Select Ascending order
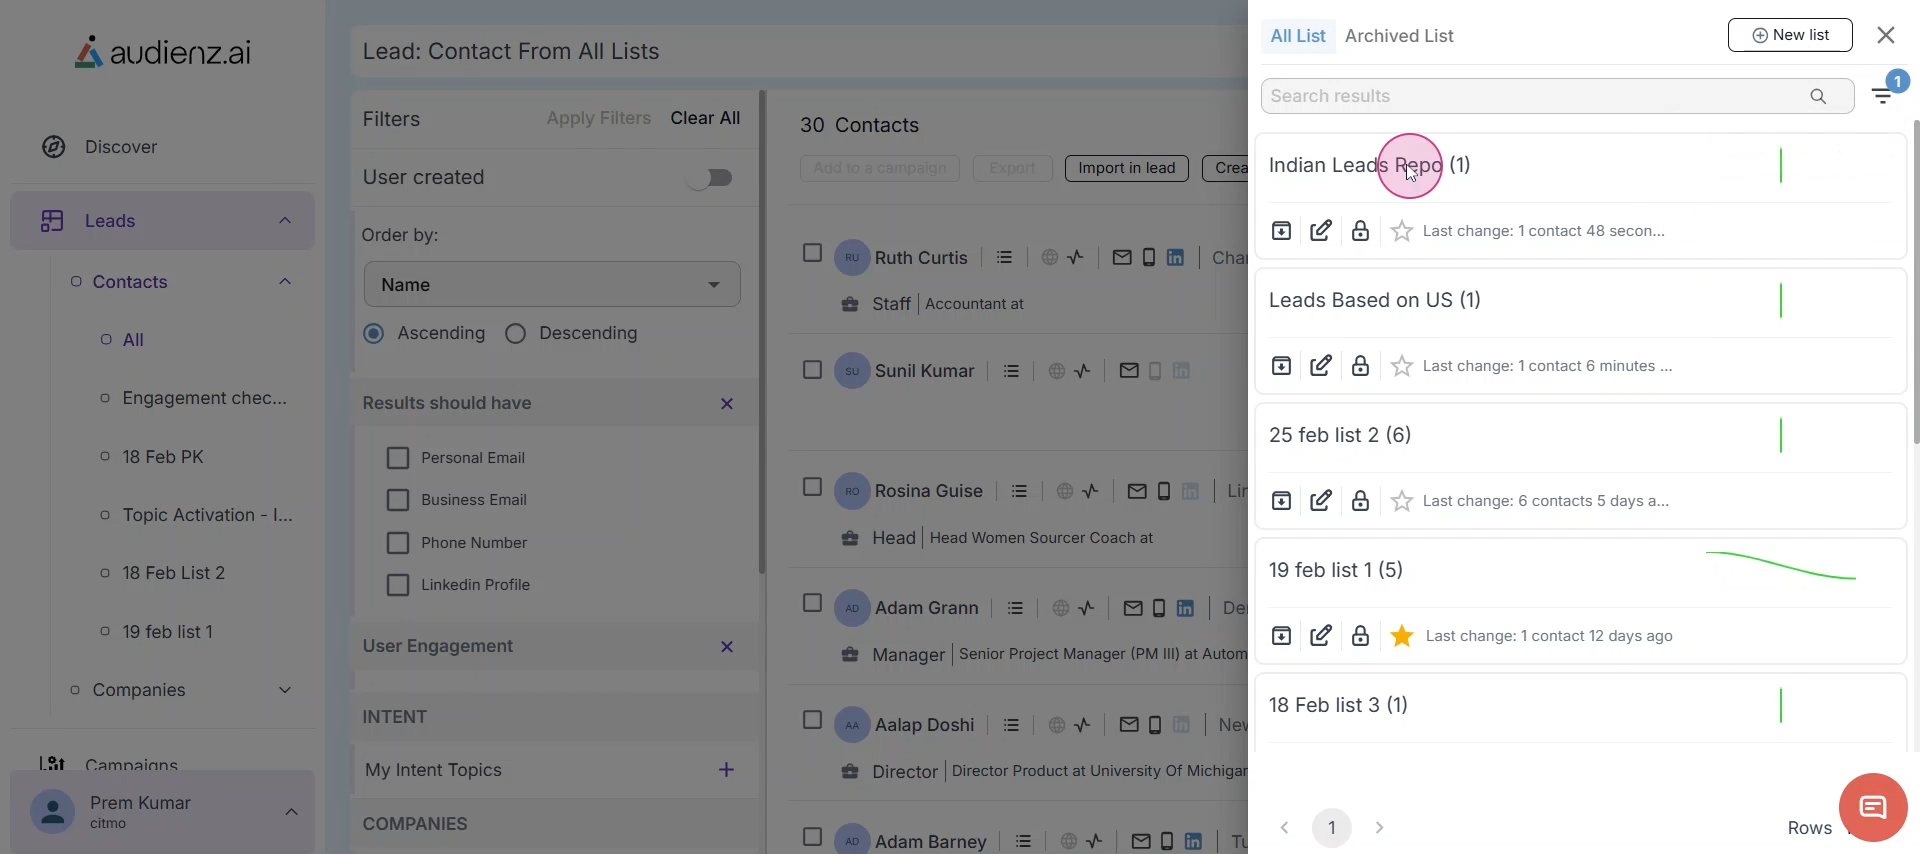 pos(374,333)
